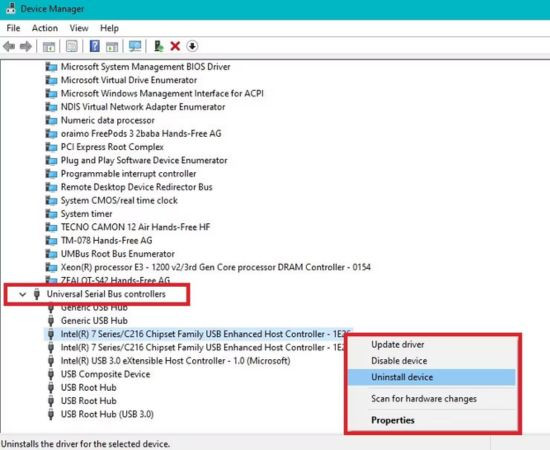Image resolution: width=550 pixels, height=450 pixels.
Task: Toggle the show/hide console tree toolbar icon
Action: click(x=49, y=46)
